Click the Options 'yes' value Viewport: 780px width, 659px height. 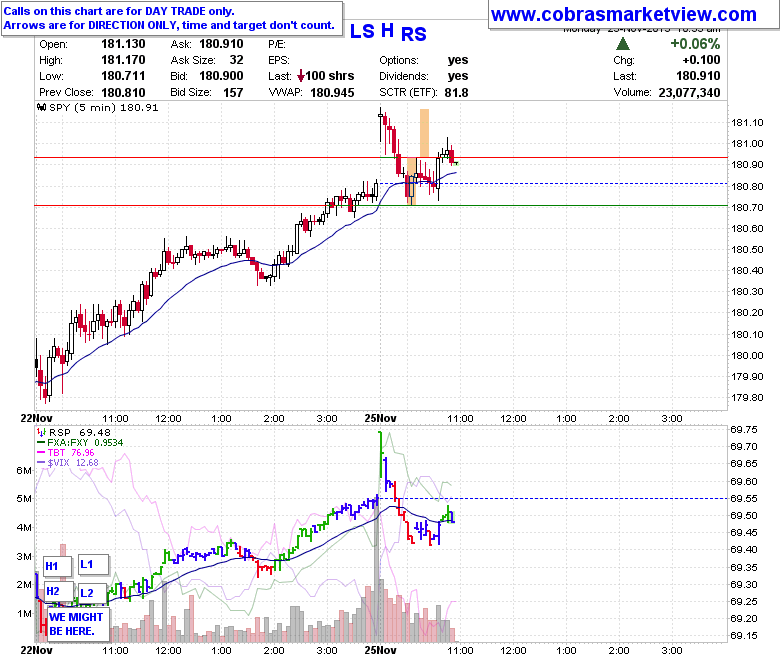[458, 60]
